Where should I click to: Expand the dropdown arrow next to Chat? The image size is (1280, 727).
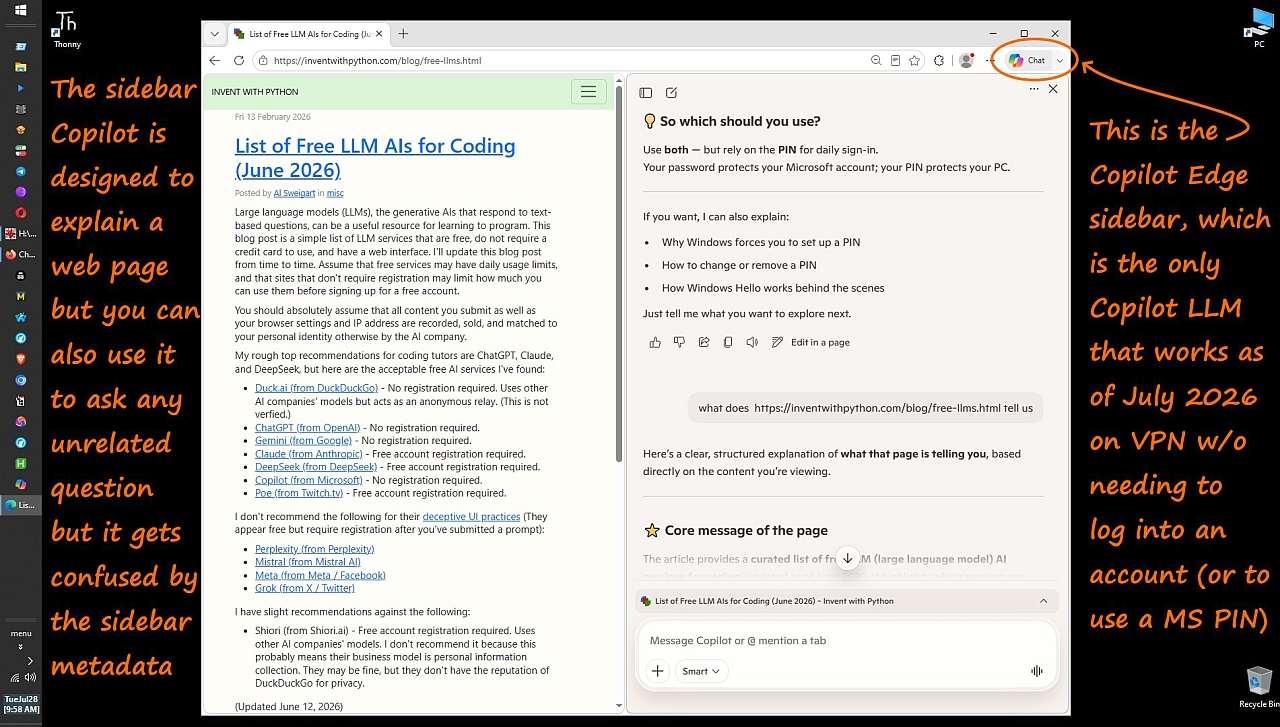[x=1060, y=60]
